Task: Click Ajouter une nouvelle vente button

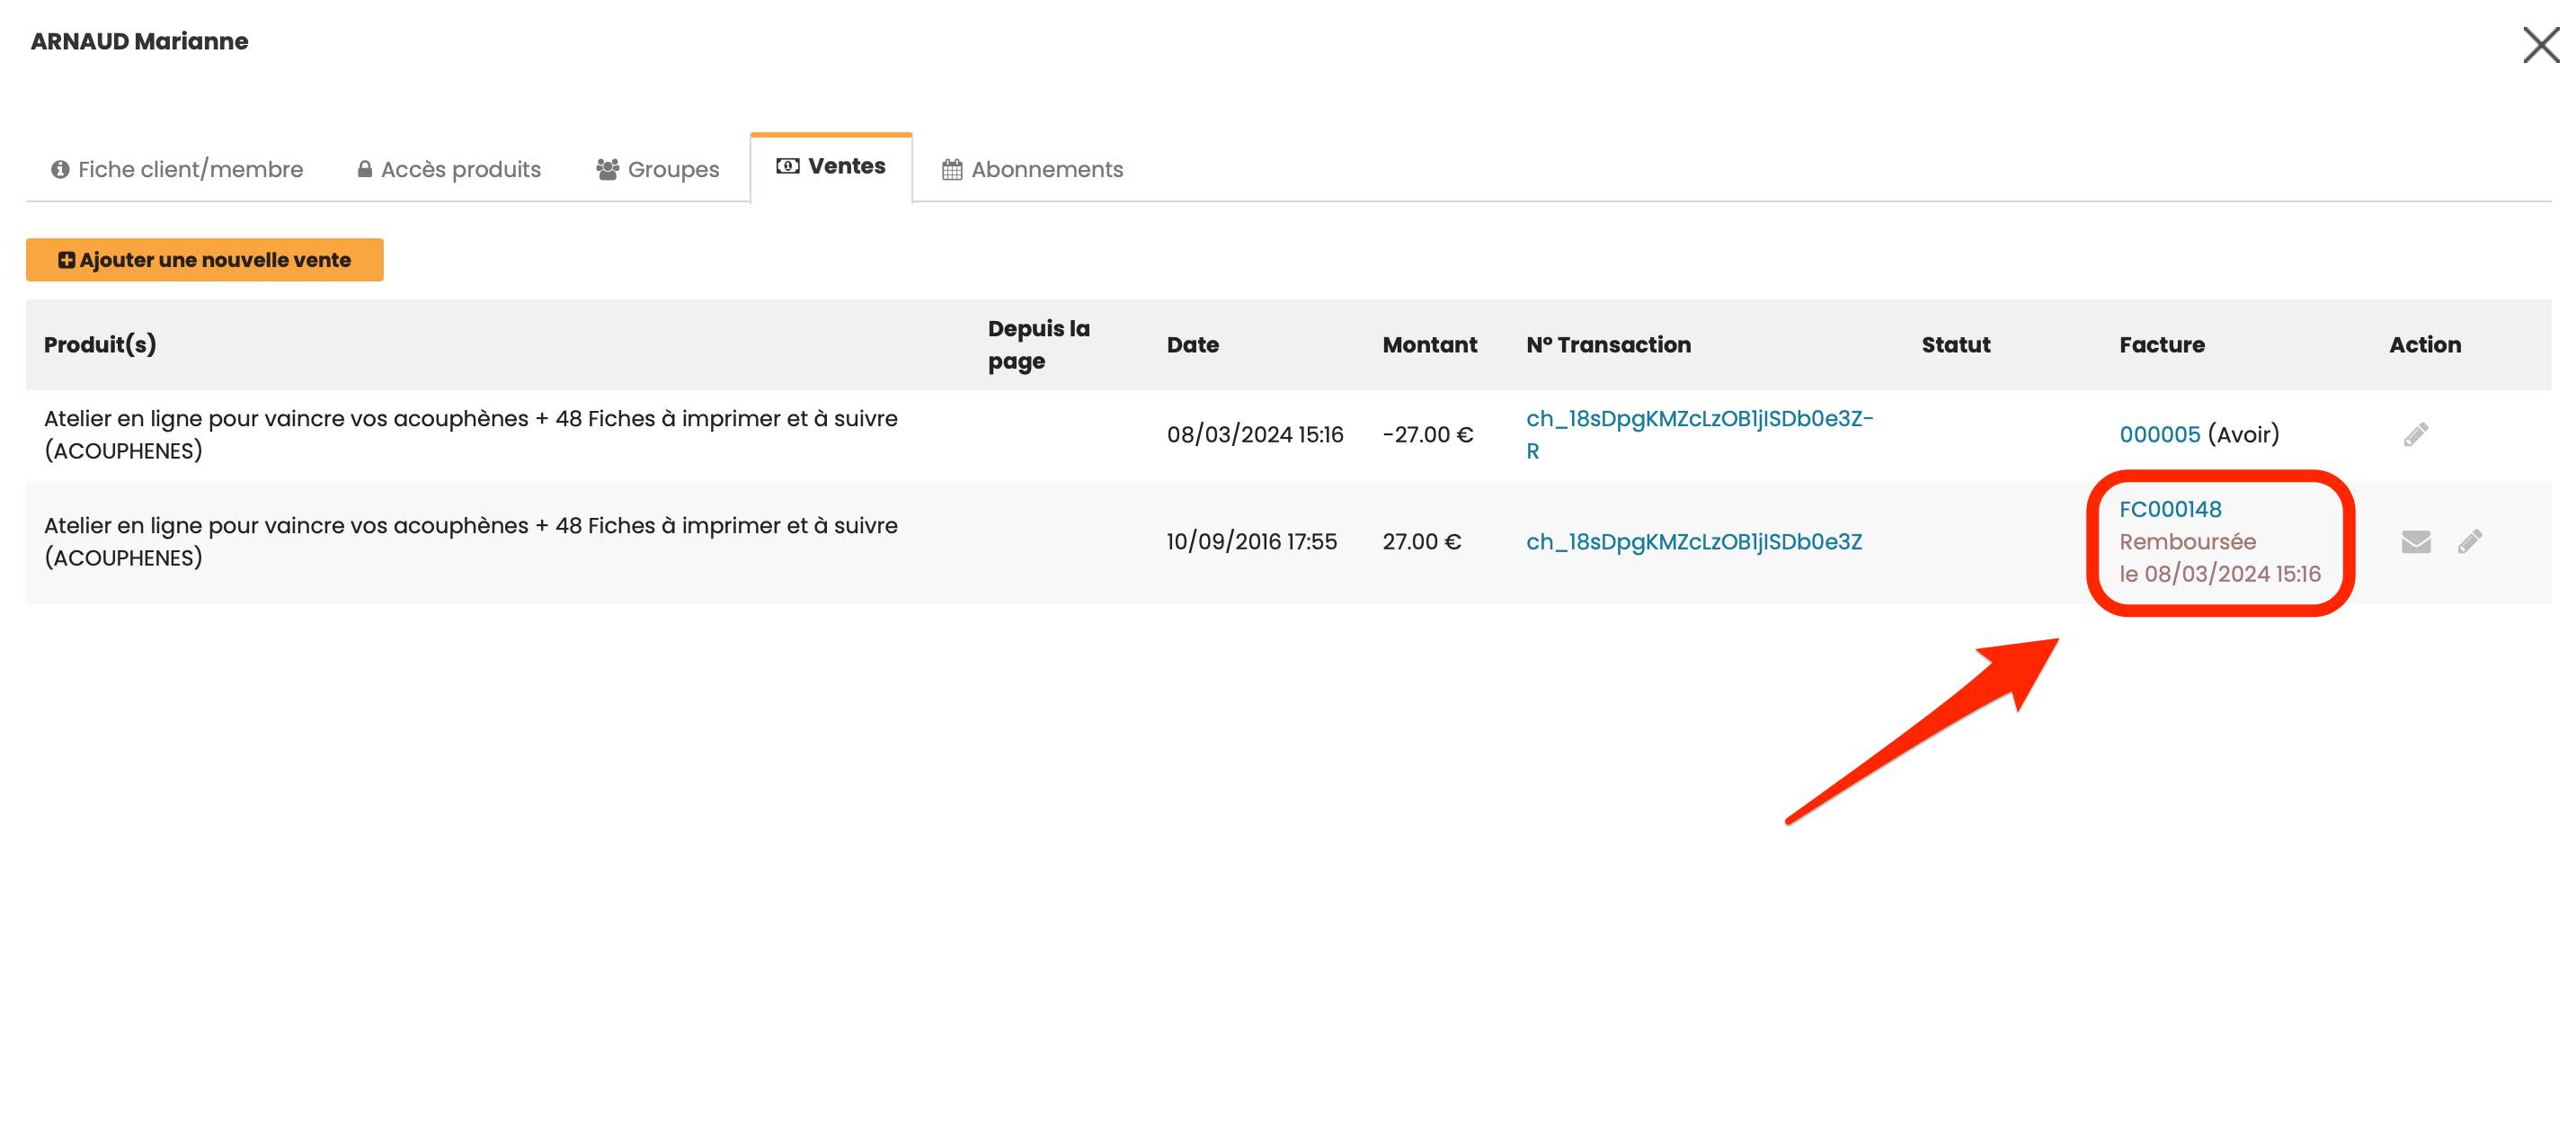Action: (205, 260)
